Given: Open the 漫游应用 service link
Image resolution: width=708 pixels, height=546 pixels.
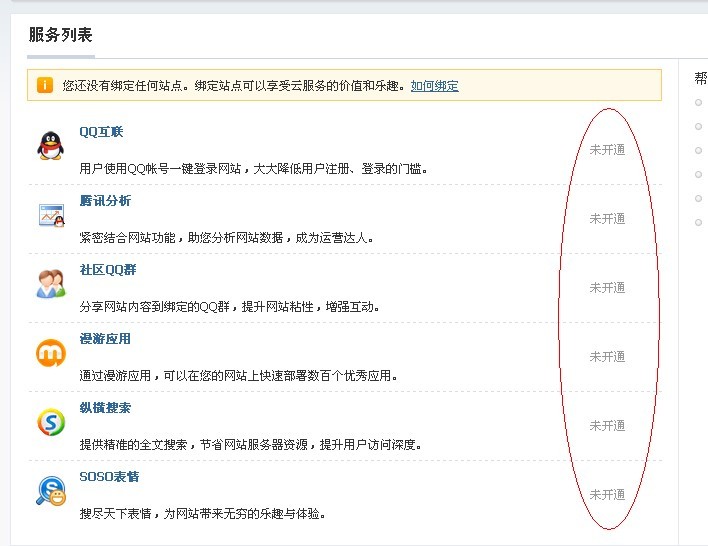Looking at the screenshot, I should 105,339.
